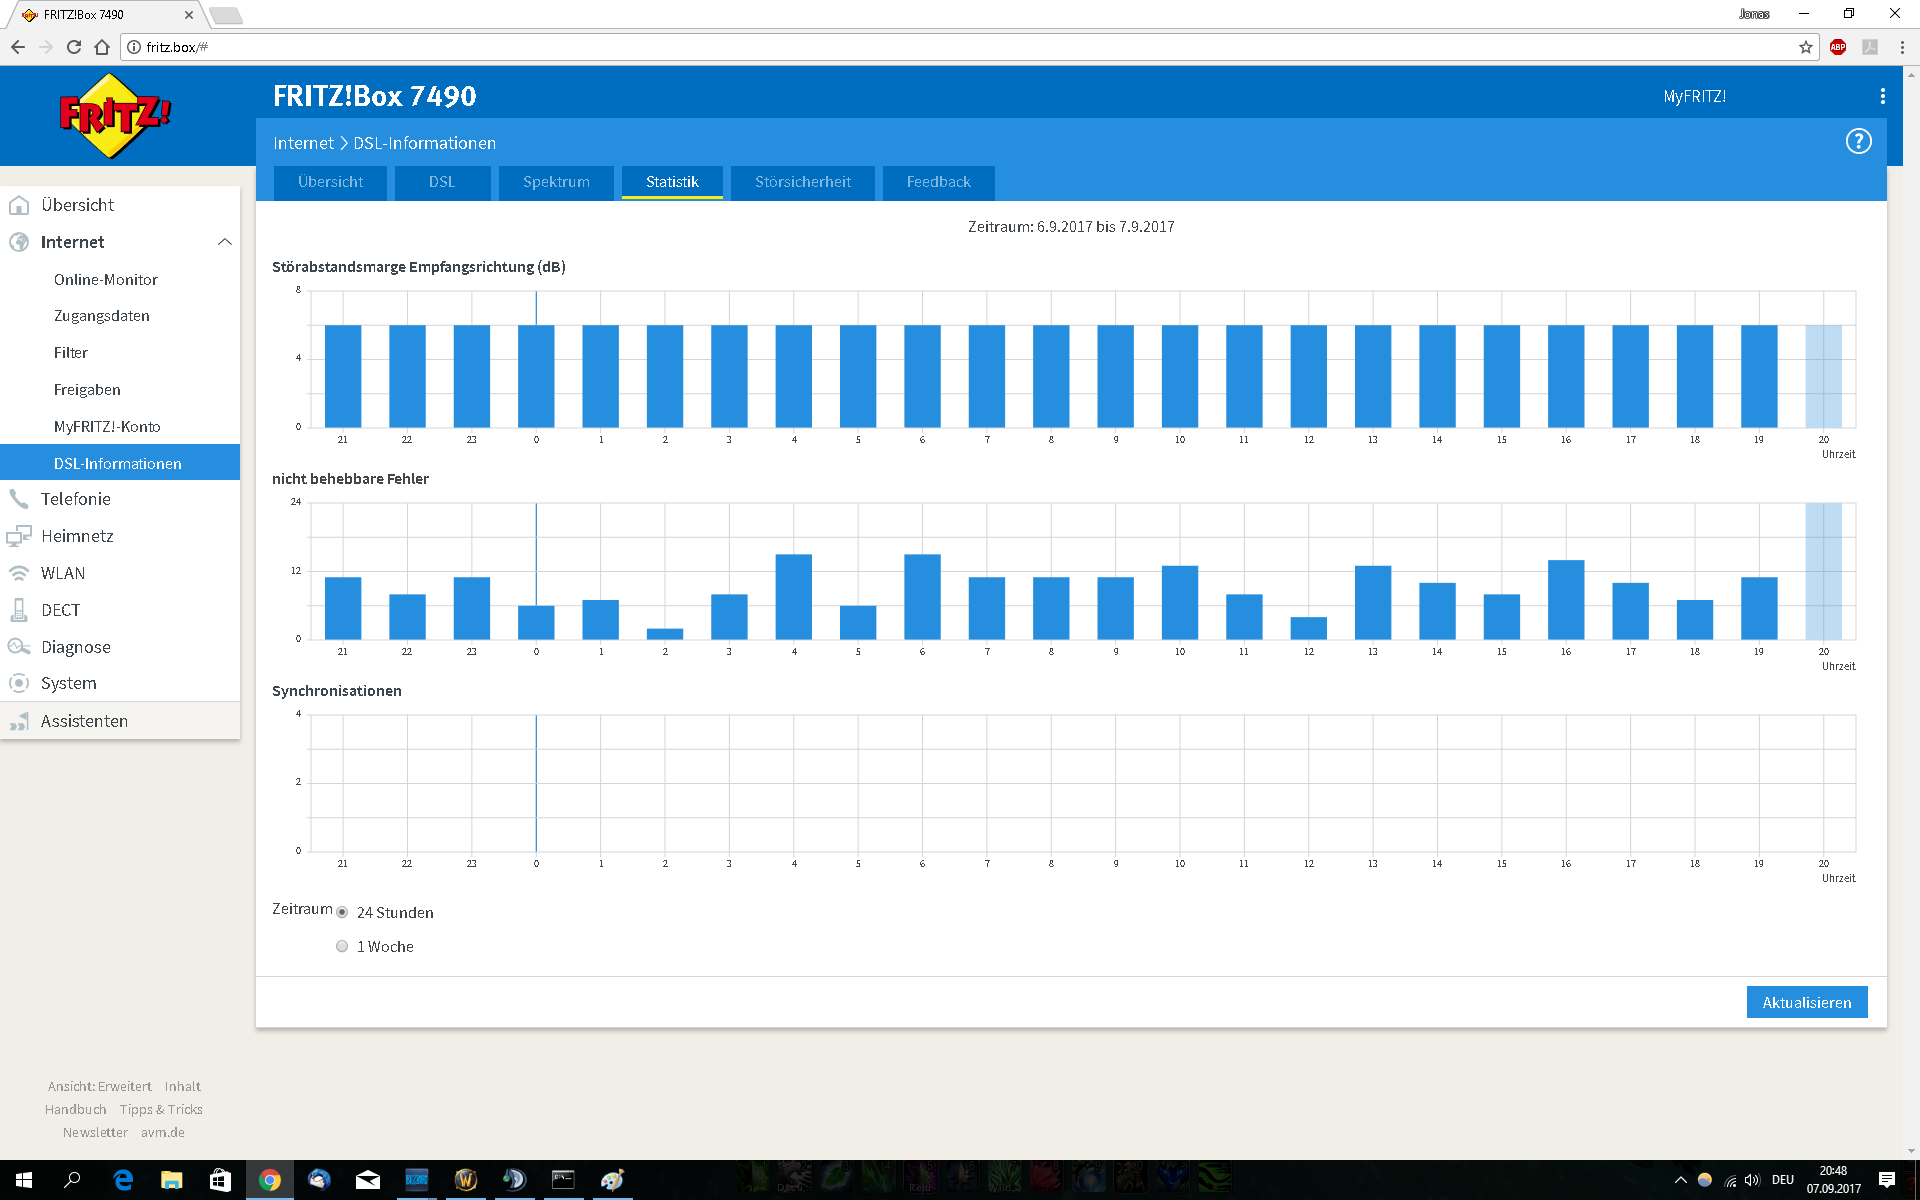Select the 1 Woche radio button
The height and width of the screenshot is (1200, 1920).
point(342,946)
